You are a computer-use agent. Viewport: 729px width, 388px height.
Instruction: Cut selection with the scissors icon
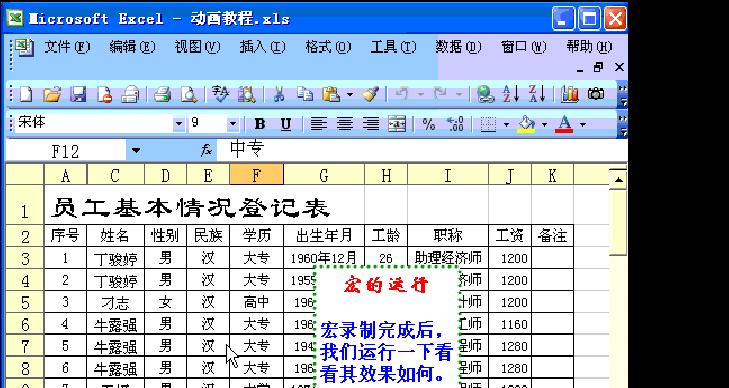[278, 95]
